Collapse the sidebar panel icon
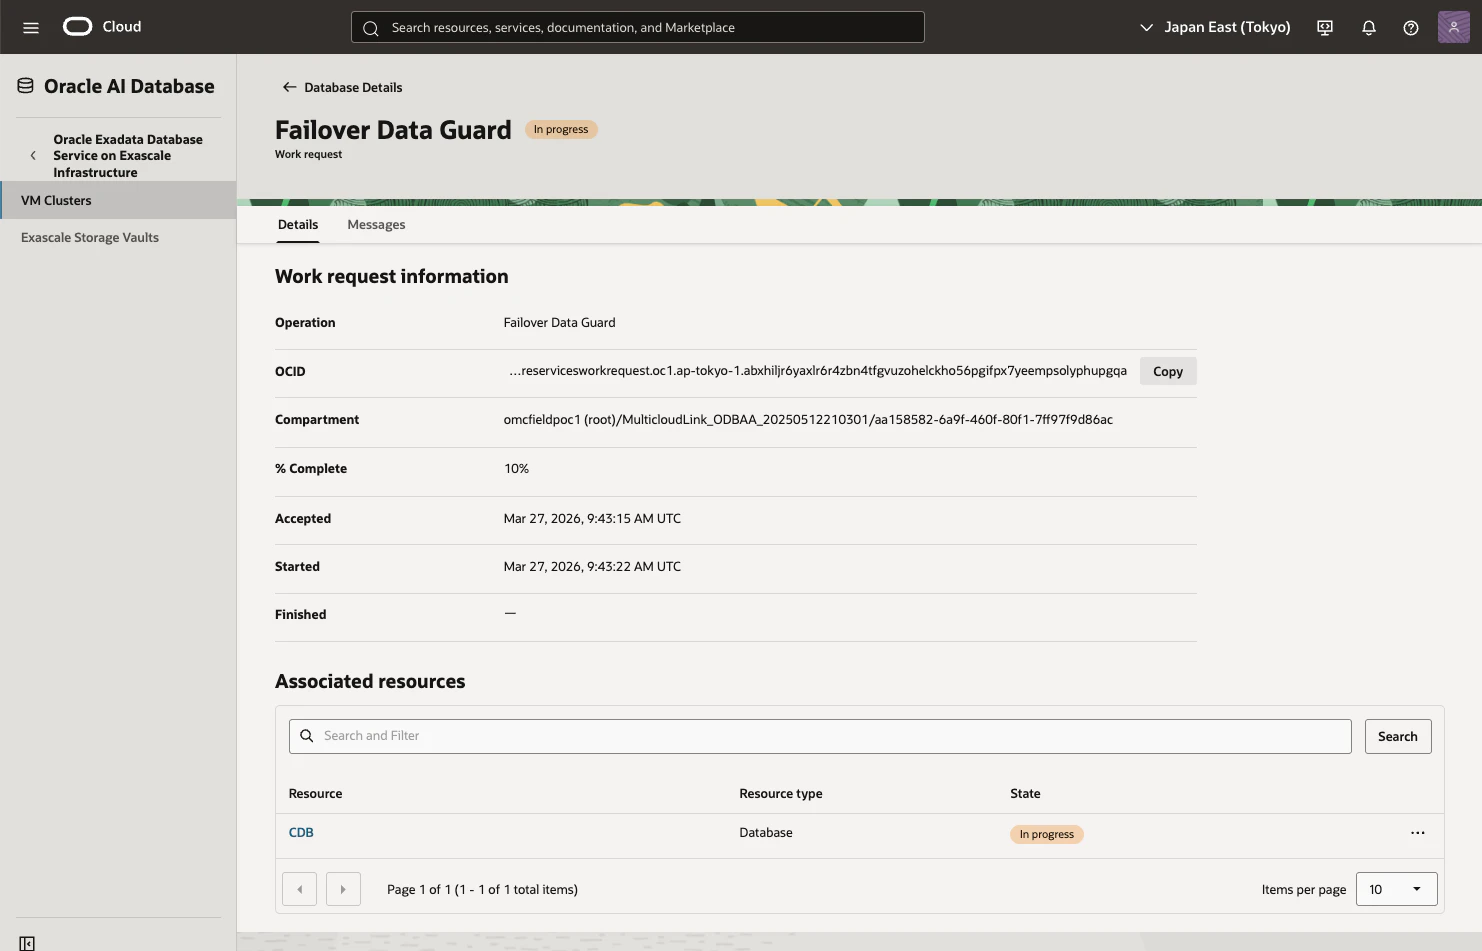The height and width of the screenshot is (951, 1482). [x=27, y=943]
